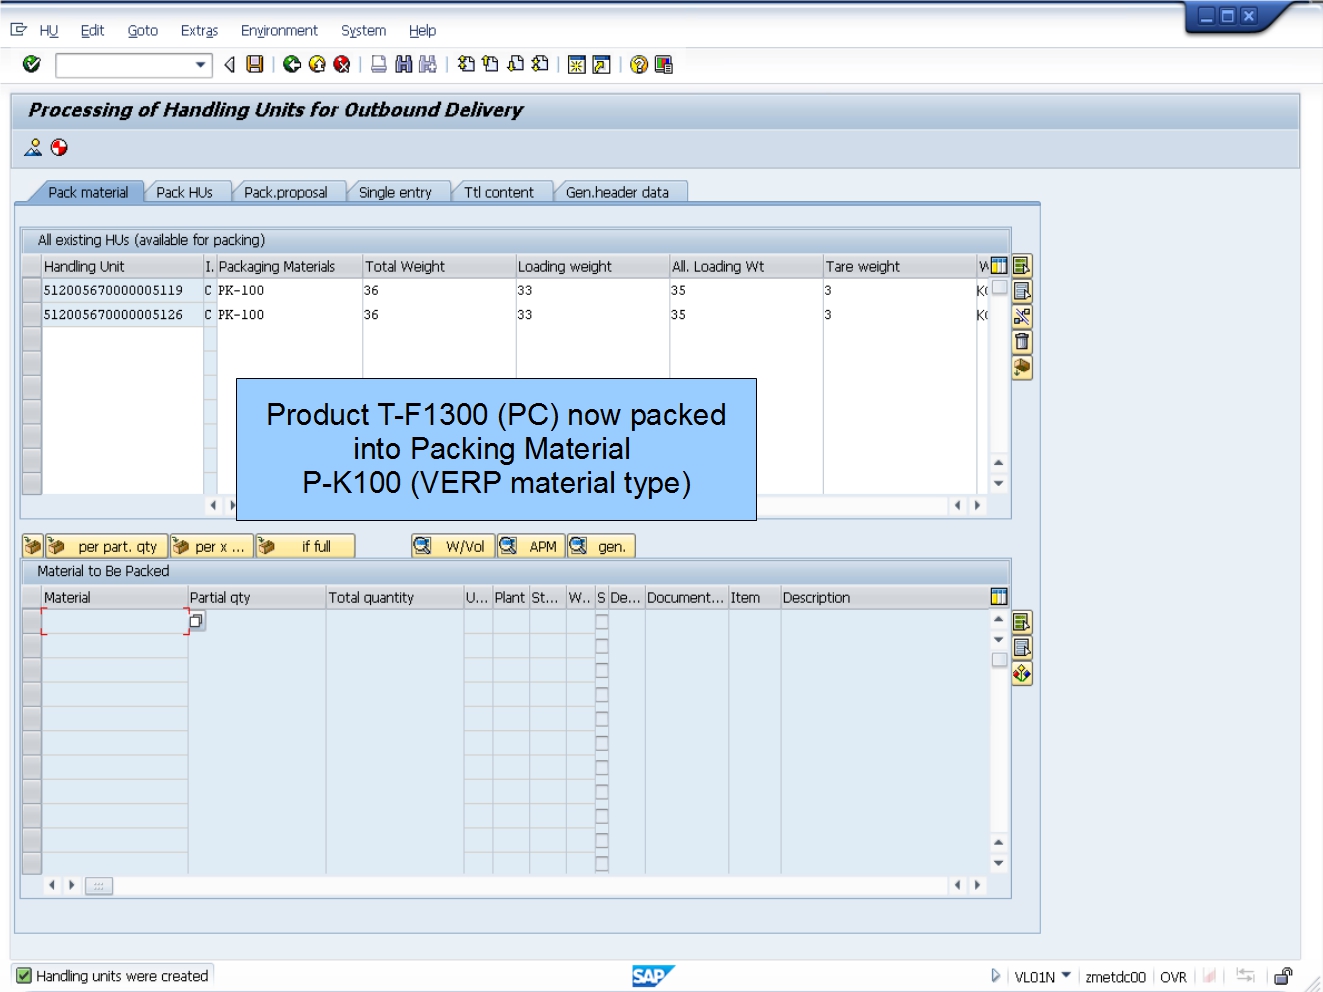Create a new session icon
The height and width of the screenshot is (992, 1323).
(577, 65)
